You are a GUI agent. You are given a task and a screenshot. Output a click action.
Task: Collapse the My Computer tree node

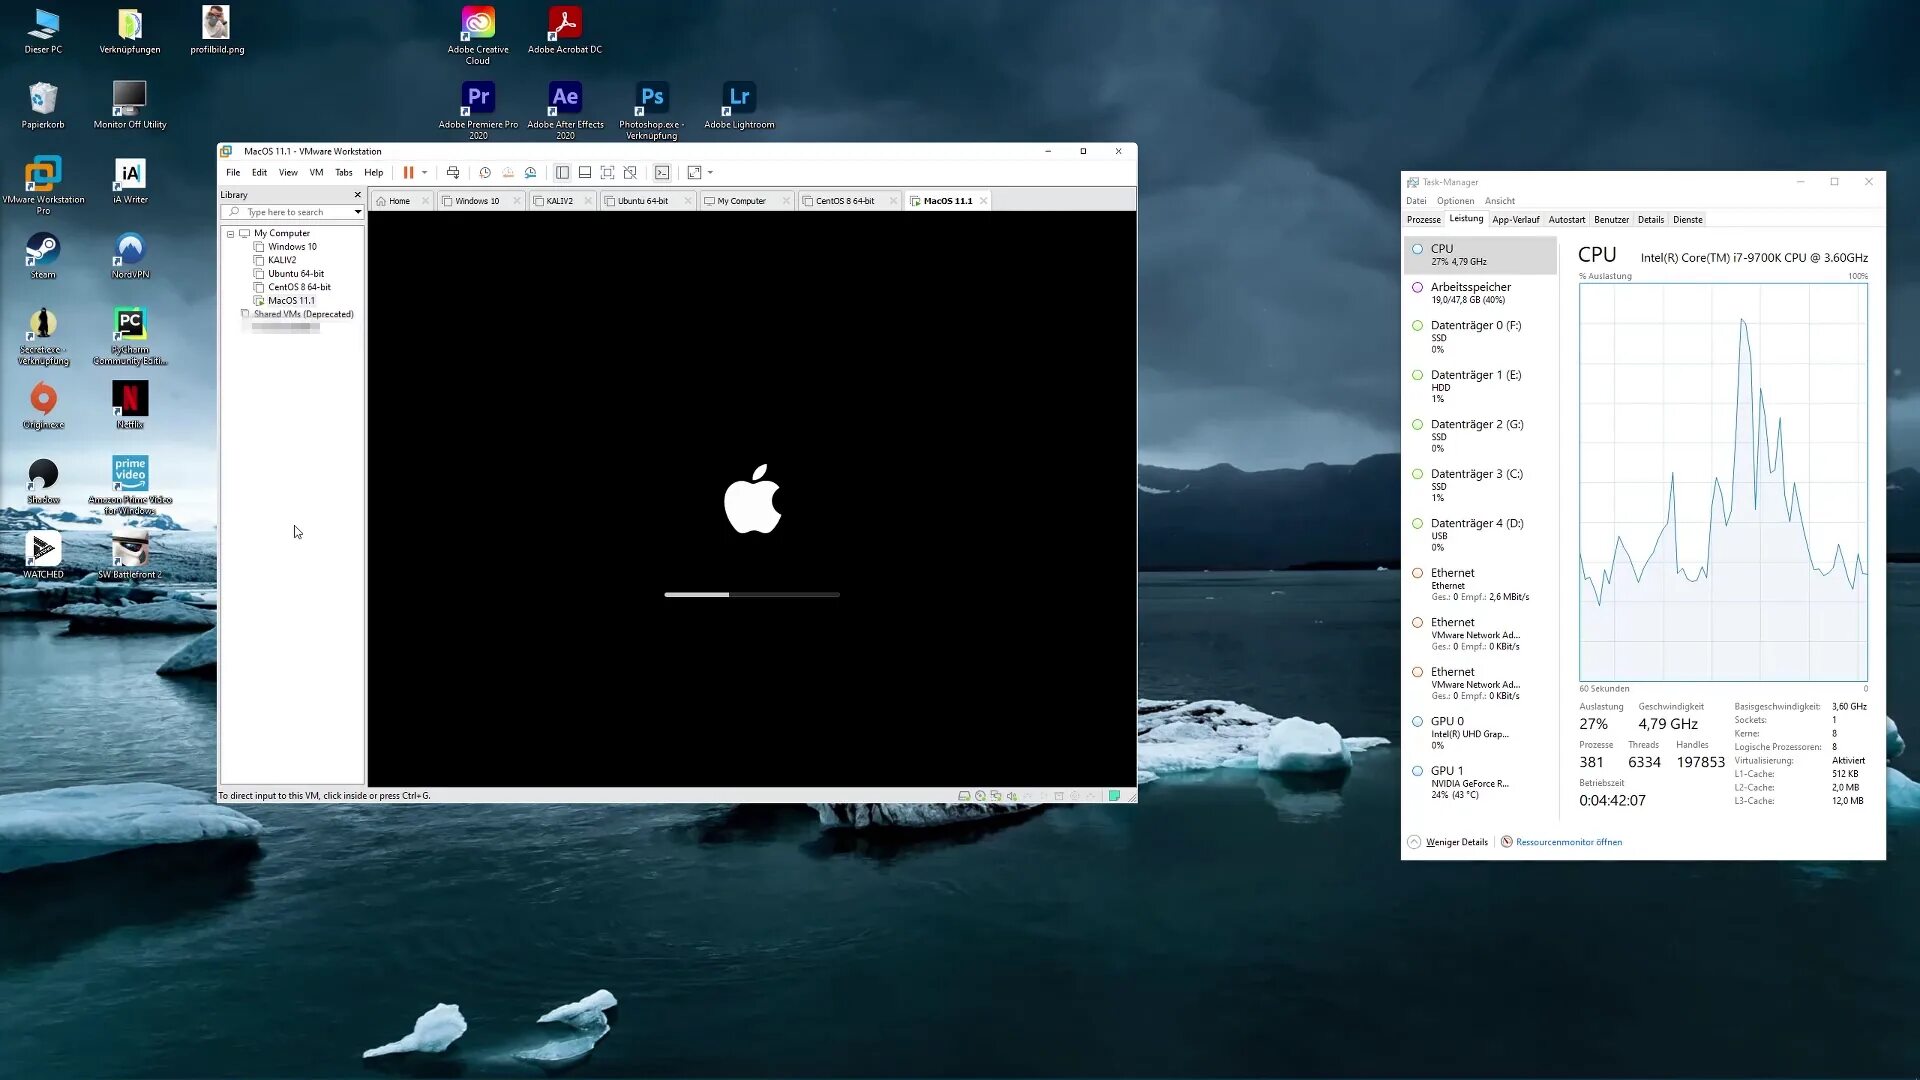(231, 233)
